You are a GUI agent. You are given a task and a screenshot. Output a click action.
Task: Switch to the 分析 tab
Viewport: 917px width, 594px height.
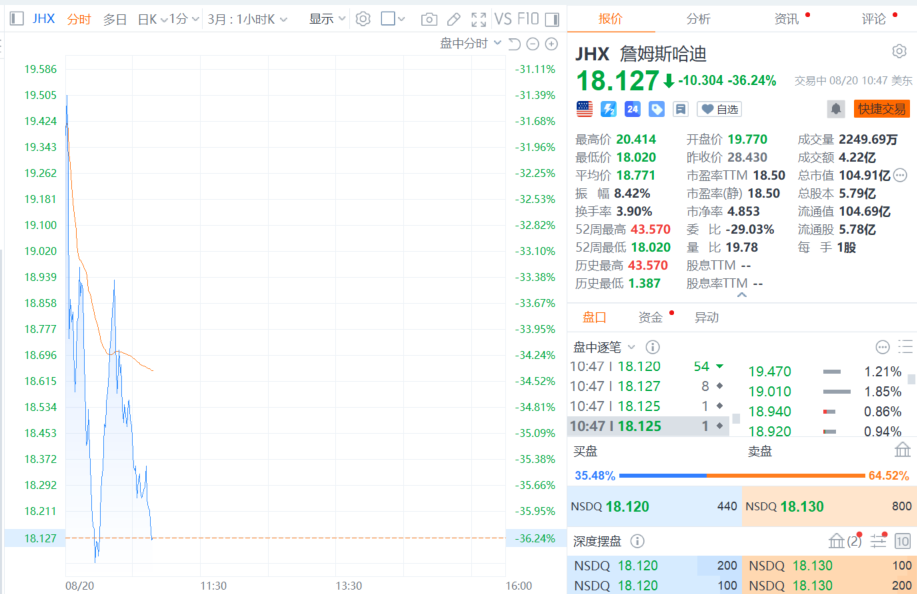(x=698, y=19)
